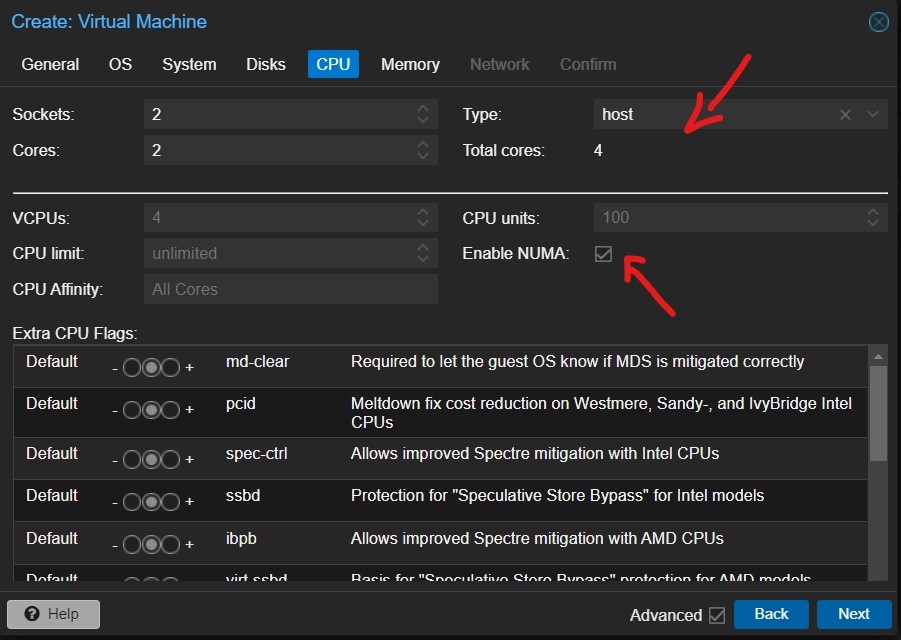Open the CPU Type dropdown
This screenshot has height=640, width=901.
coord(872,115)
